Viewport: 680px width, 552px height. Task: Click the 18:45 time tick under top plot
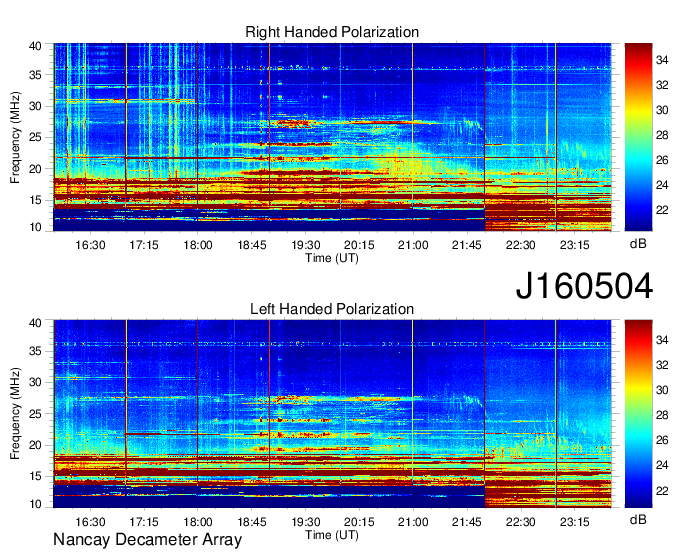pyautogui.click(x=252, y=245)
